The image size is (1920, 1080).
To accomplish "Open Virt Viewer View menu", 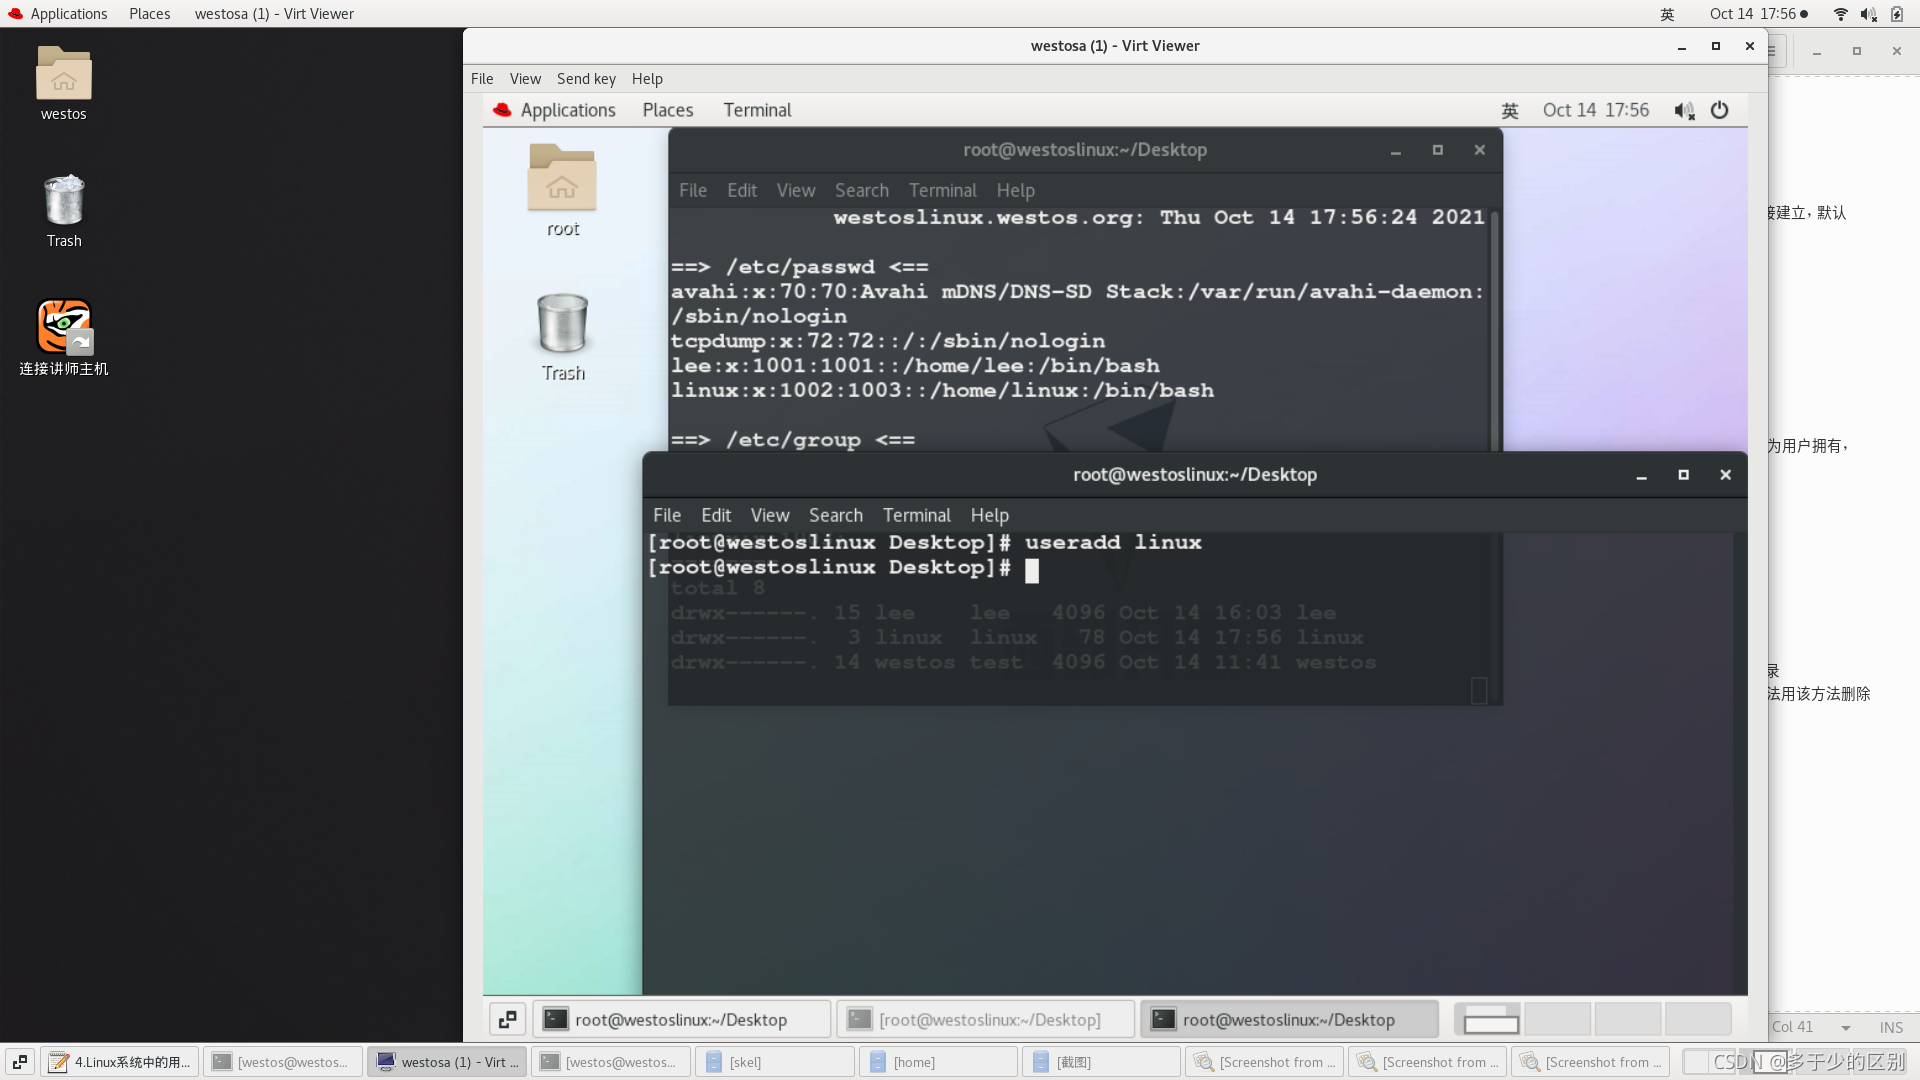I will point(524,79).
